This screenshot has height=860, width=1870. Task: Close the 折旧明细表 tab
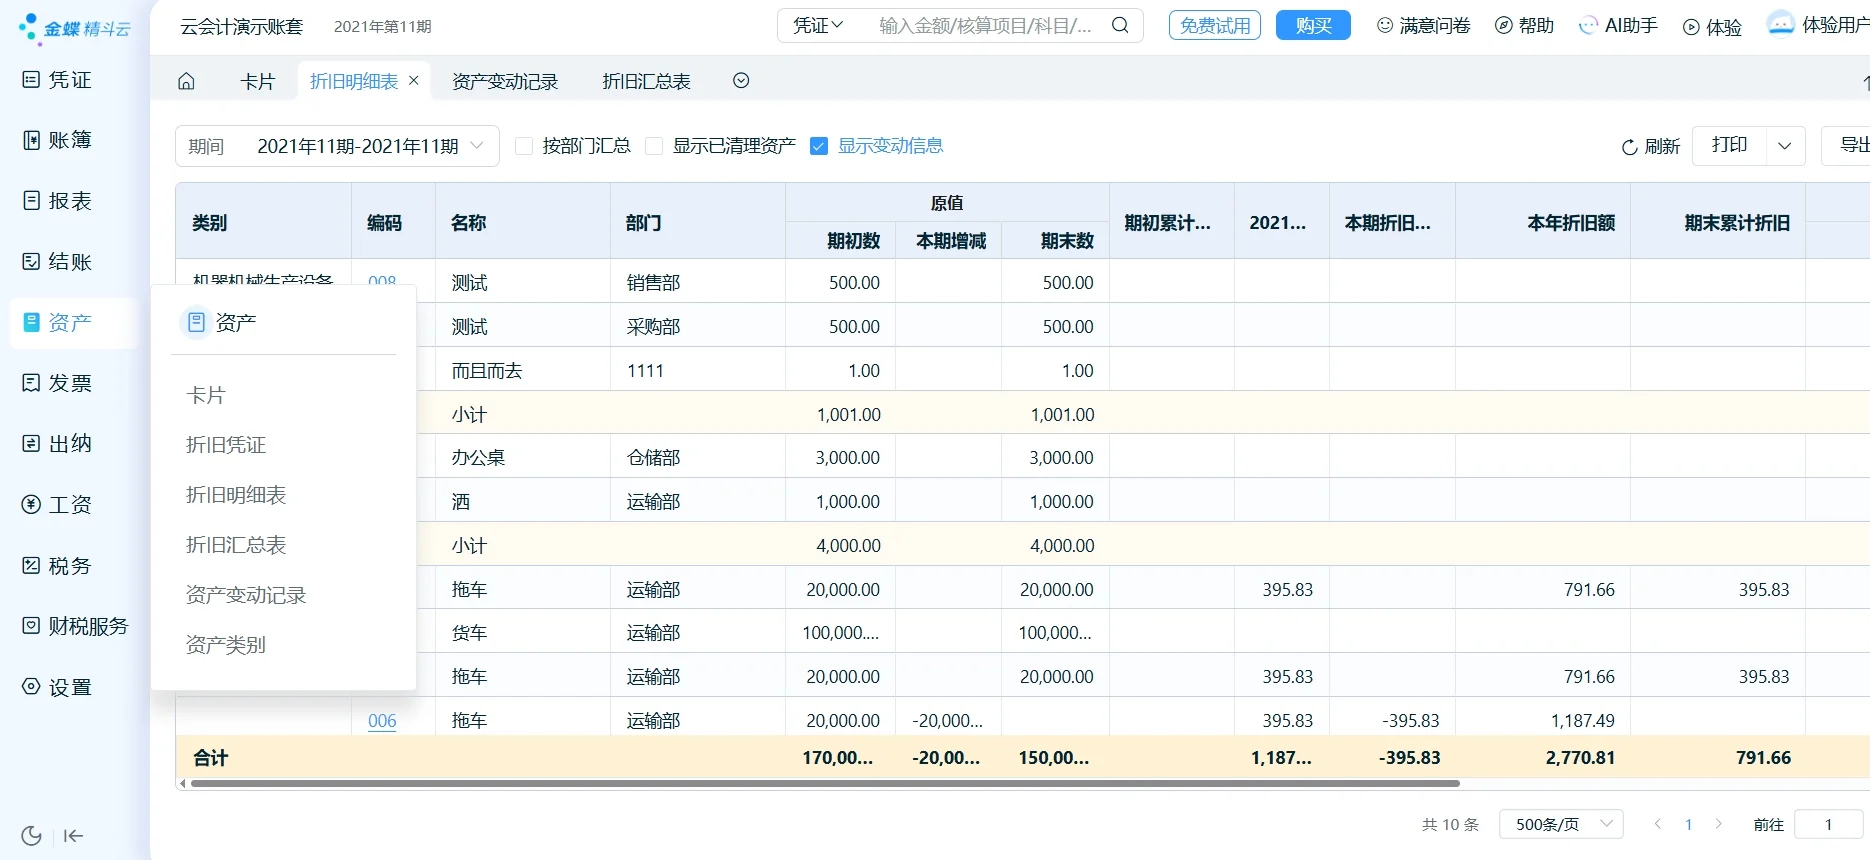tap(414, 80)
